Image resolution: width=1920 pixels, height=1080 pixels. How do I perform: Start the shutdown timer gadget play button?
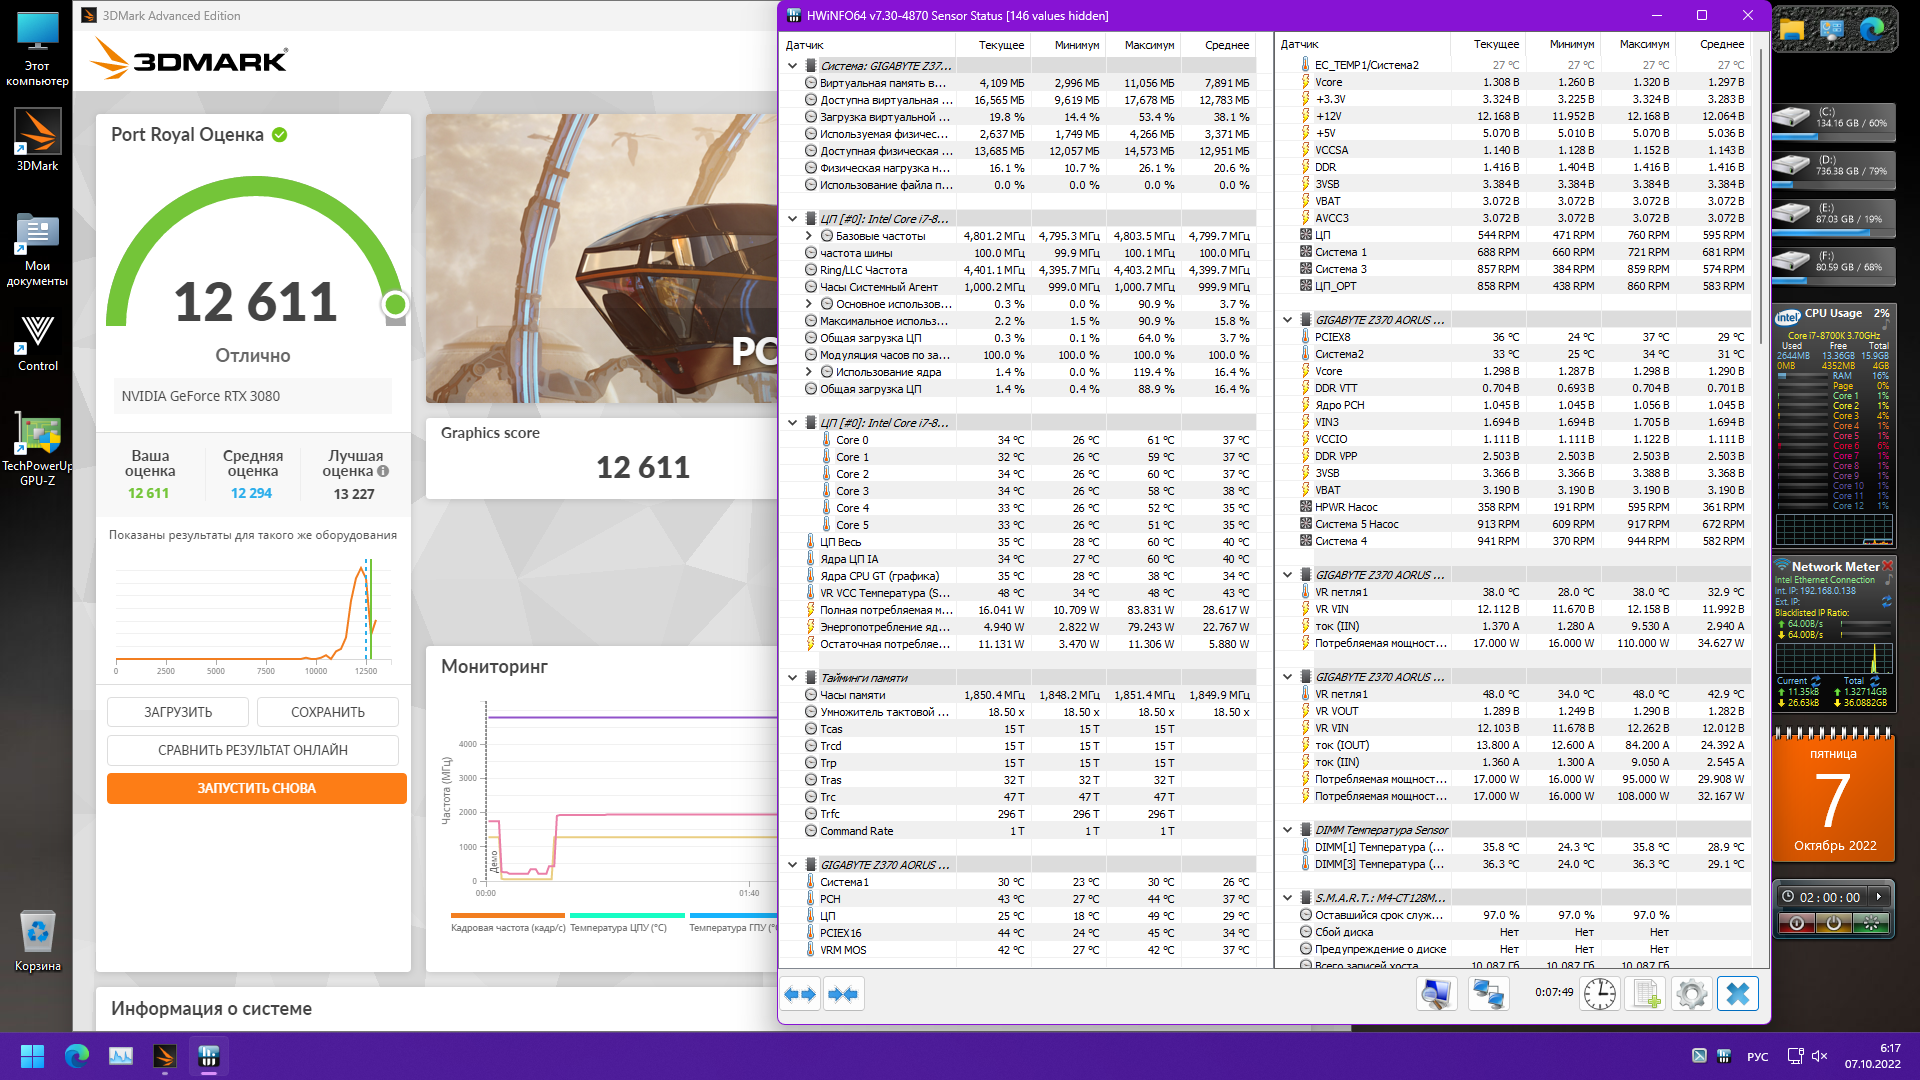(x=1879, y=897)
